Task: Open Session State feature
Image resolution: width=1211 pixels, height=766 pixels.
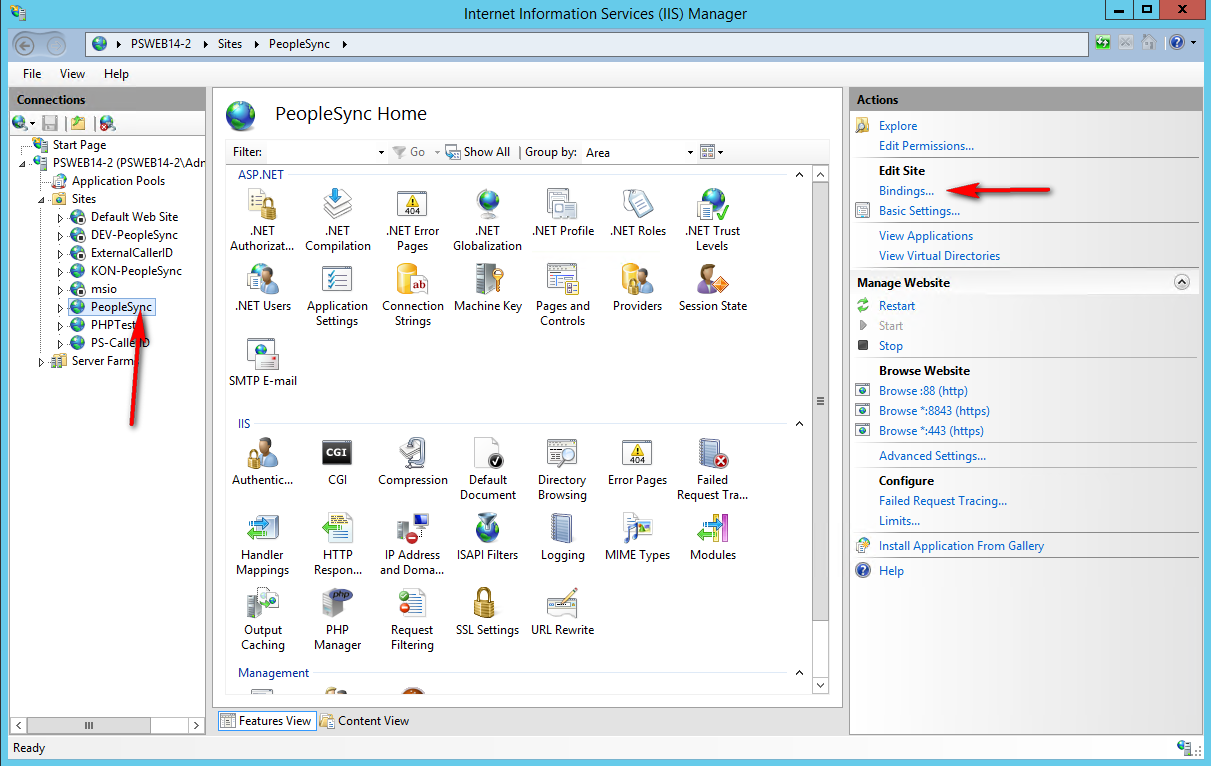Action: (713, 288)
